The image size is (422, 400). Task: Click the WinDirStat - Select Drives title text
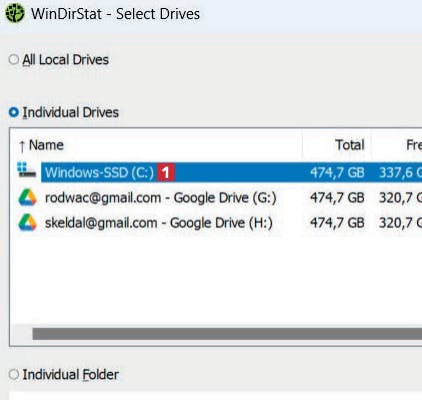[x=115, y=14]
